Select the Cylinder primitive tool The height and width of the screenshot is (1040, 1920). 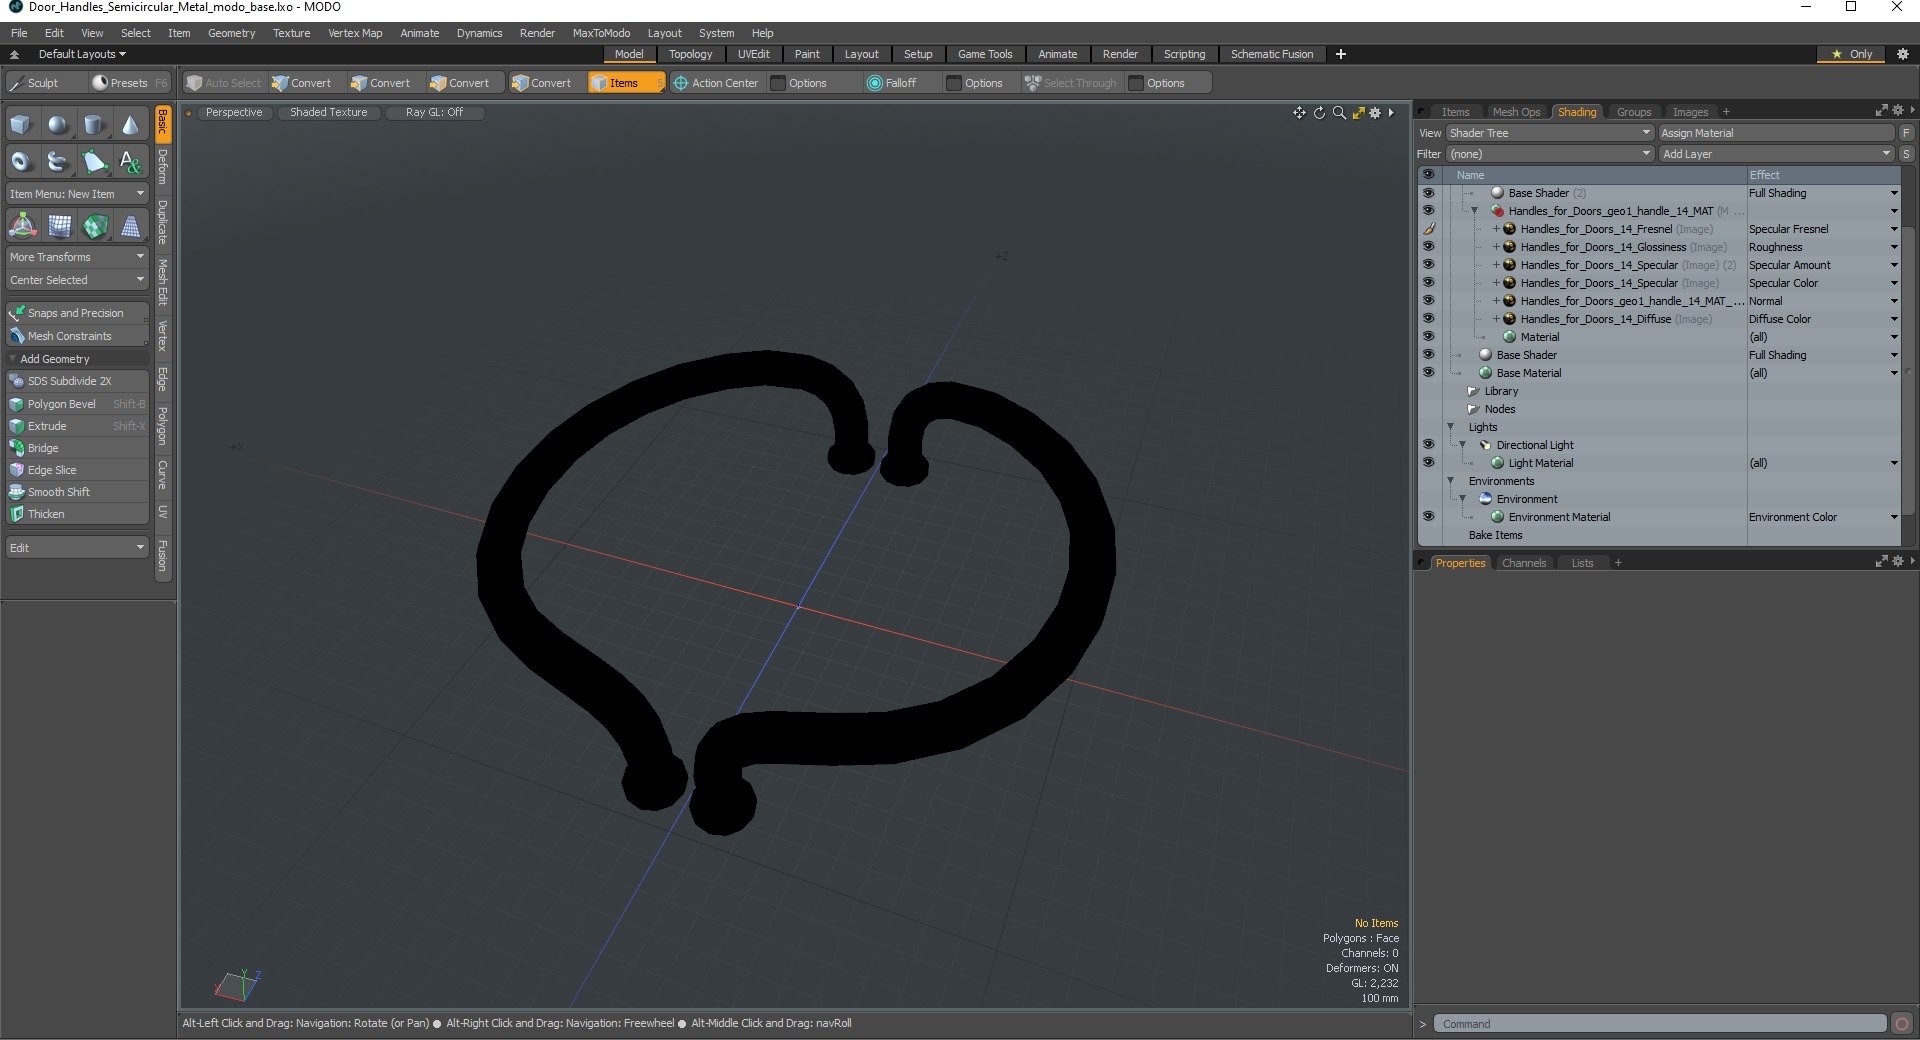pyautogui.click(x=94, y=125)
